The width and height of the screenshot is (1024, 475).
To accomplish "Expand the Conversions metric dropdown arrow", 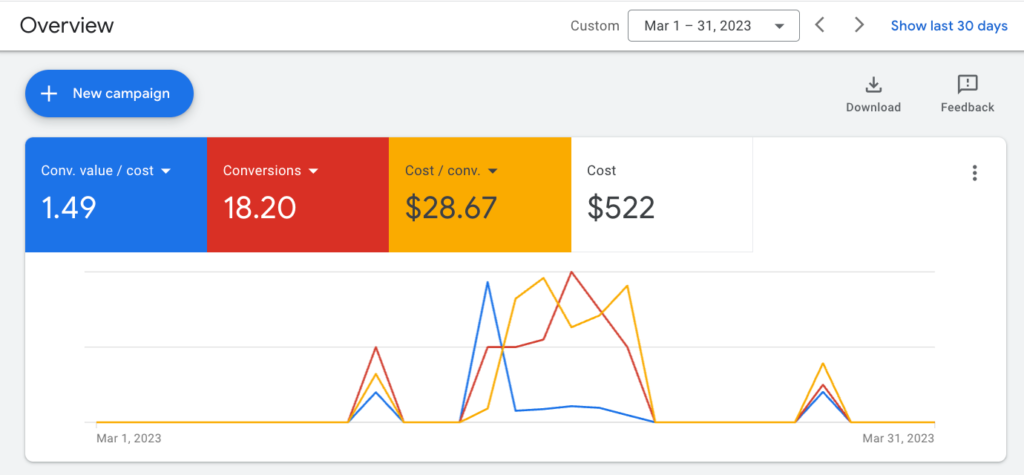I will pos(313,171).
